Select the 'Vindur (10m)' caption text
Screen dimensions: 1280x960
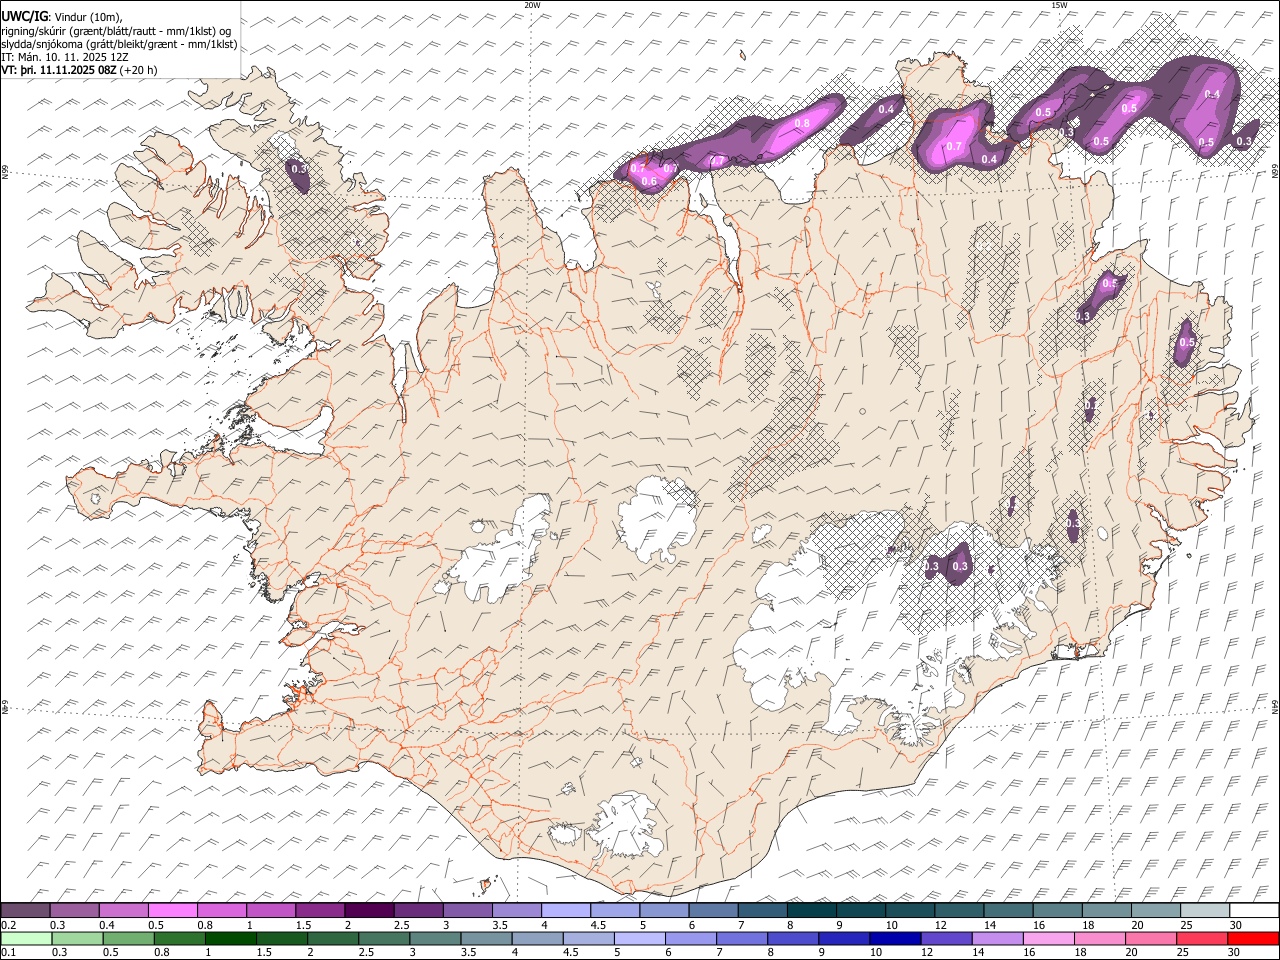[88, 17]
